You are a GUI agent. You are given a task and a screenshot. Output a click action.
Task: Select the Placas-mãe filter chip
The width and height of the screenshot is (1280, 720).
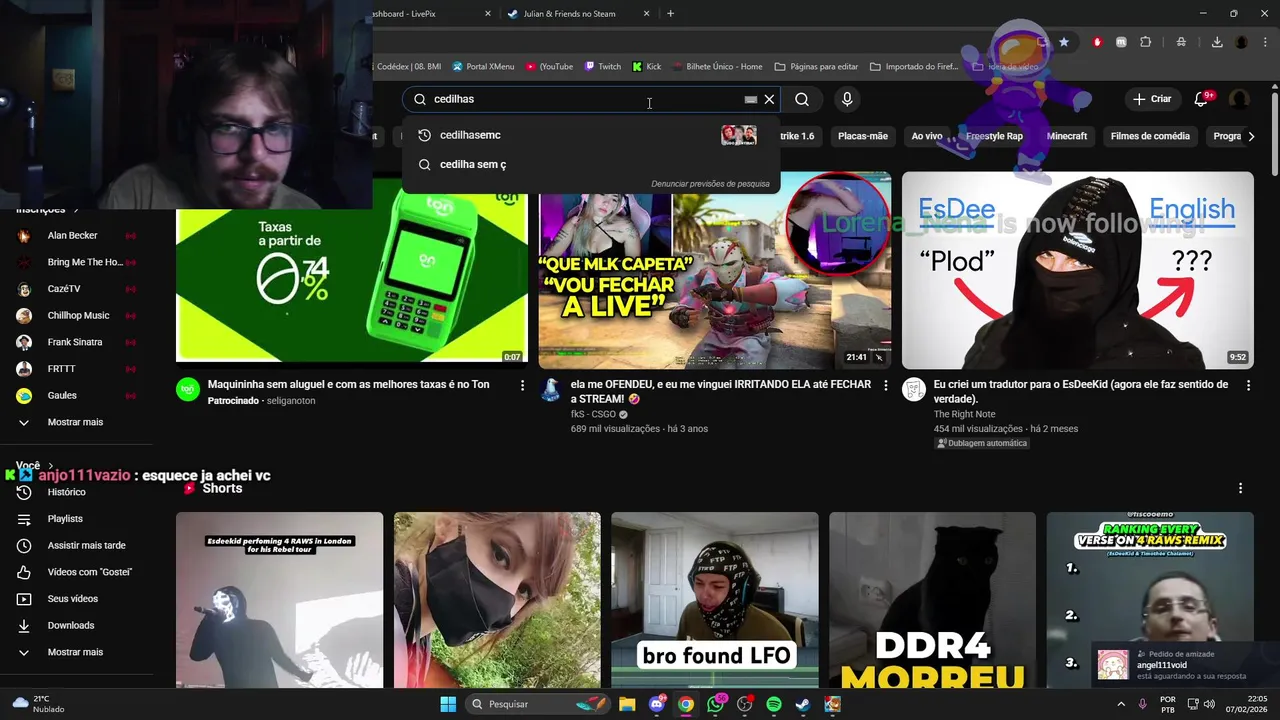(x=863, y=136)
